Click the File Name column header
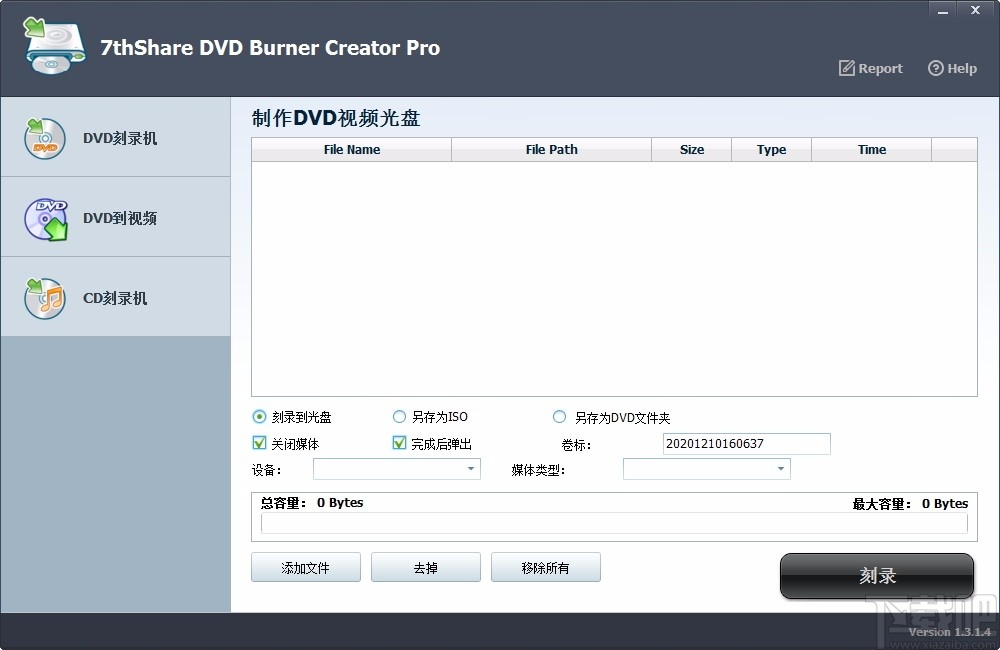Image resolution: width=1000 pixels, height=650 pixels. [x=350, y=149]
